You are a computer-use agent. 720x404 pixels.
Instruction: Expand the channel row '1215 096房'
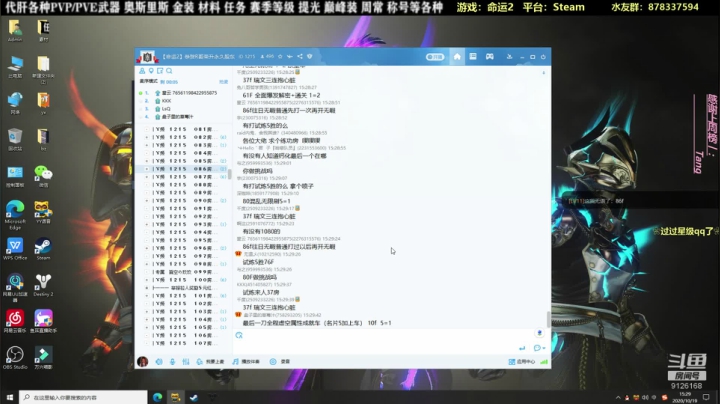pos(147,248)
